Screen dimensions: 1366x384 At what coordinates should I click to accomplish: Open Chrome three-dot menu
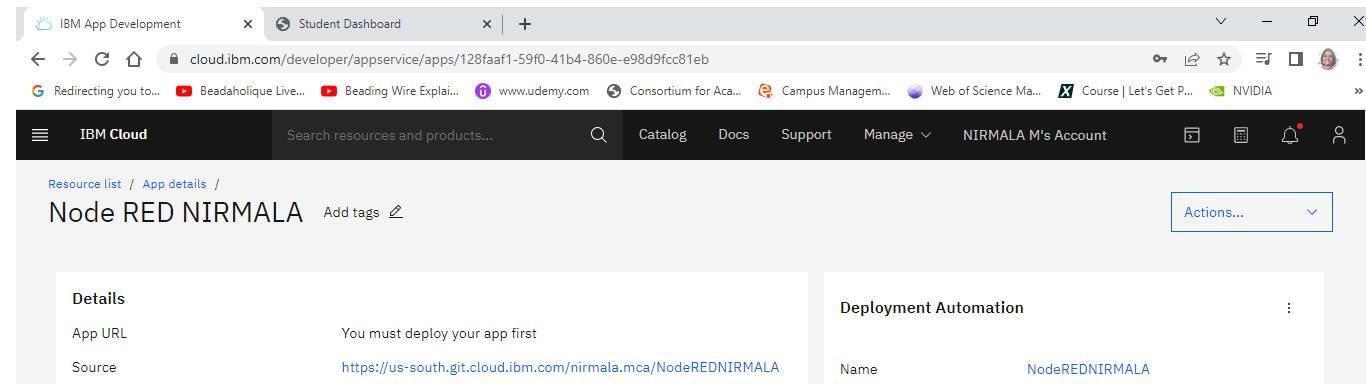click(1360, 59)
